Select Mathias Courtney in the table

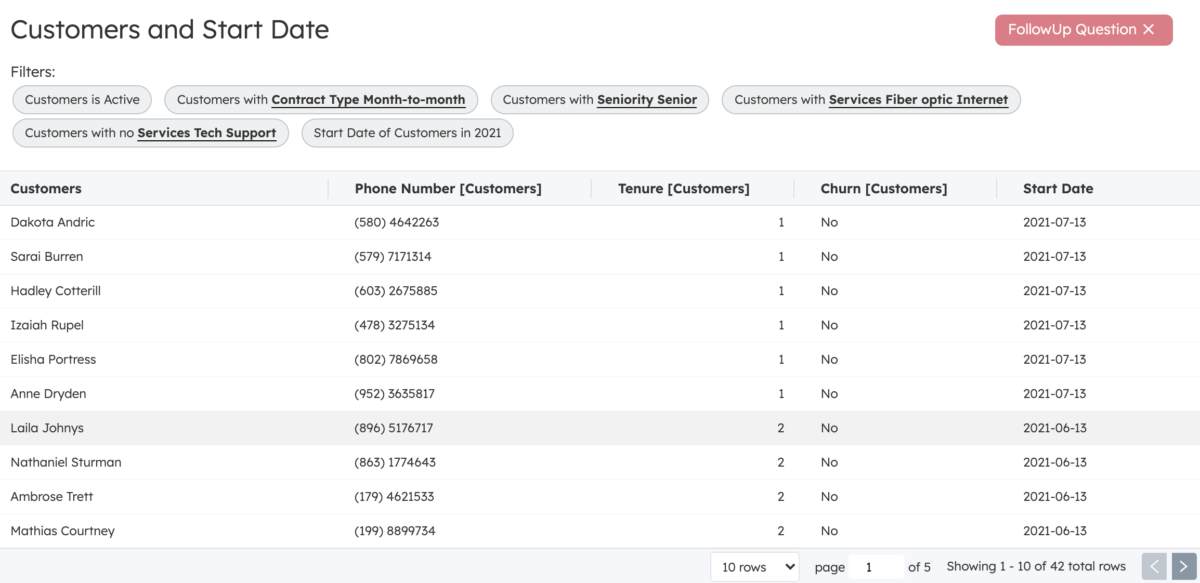pos(62,531)
